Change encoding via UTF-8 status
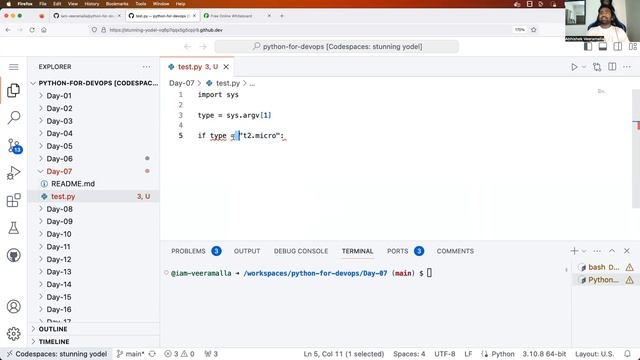Image resolution: width=640 pixels, height=360 pixels. [444, 354]
